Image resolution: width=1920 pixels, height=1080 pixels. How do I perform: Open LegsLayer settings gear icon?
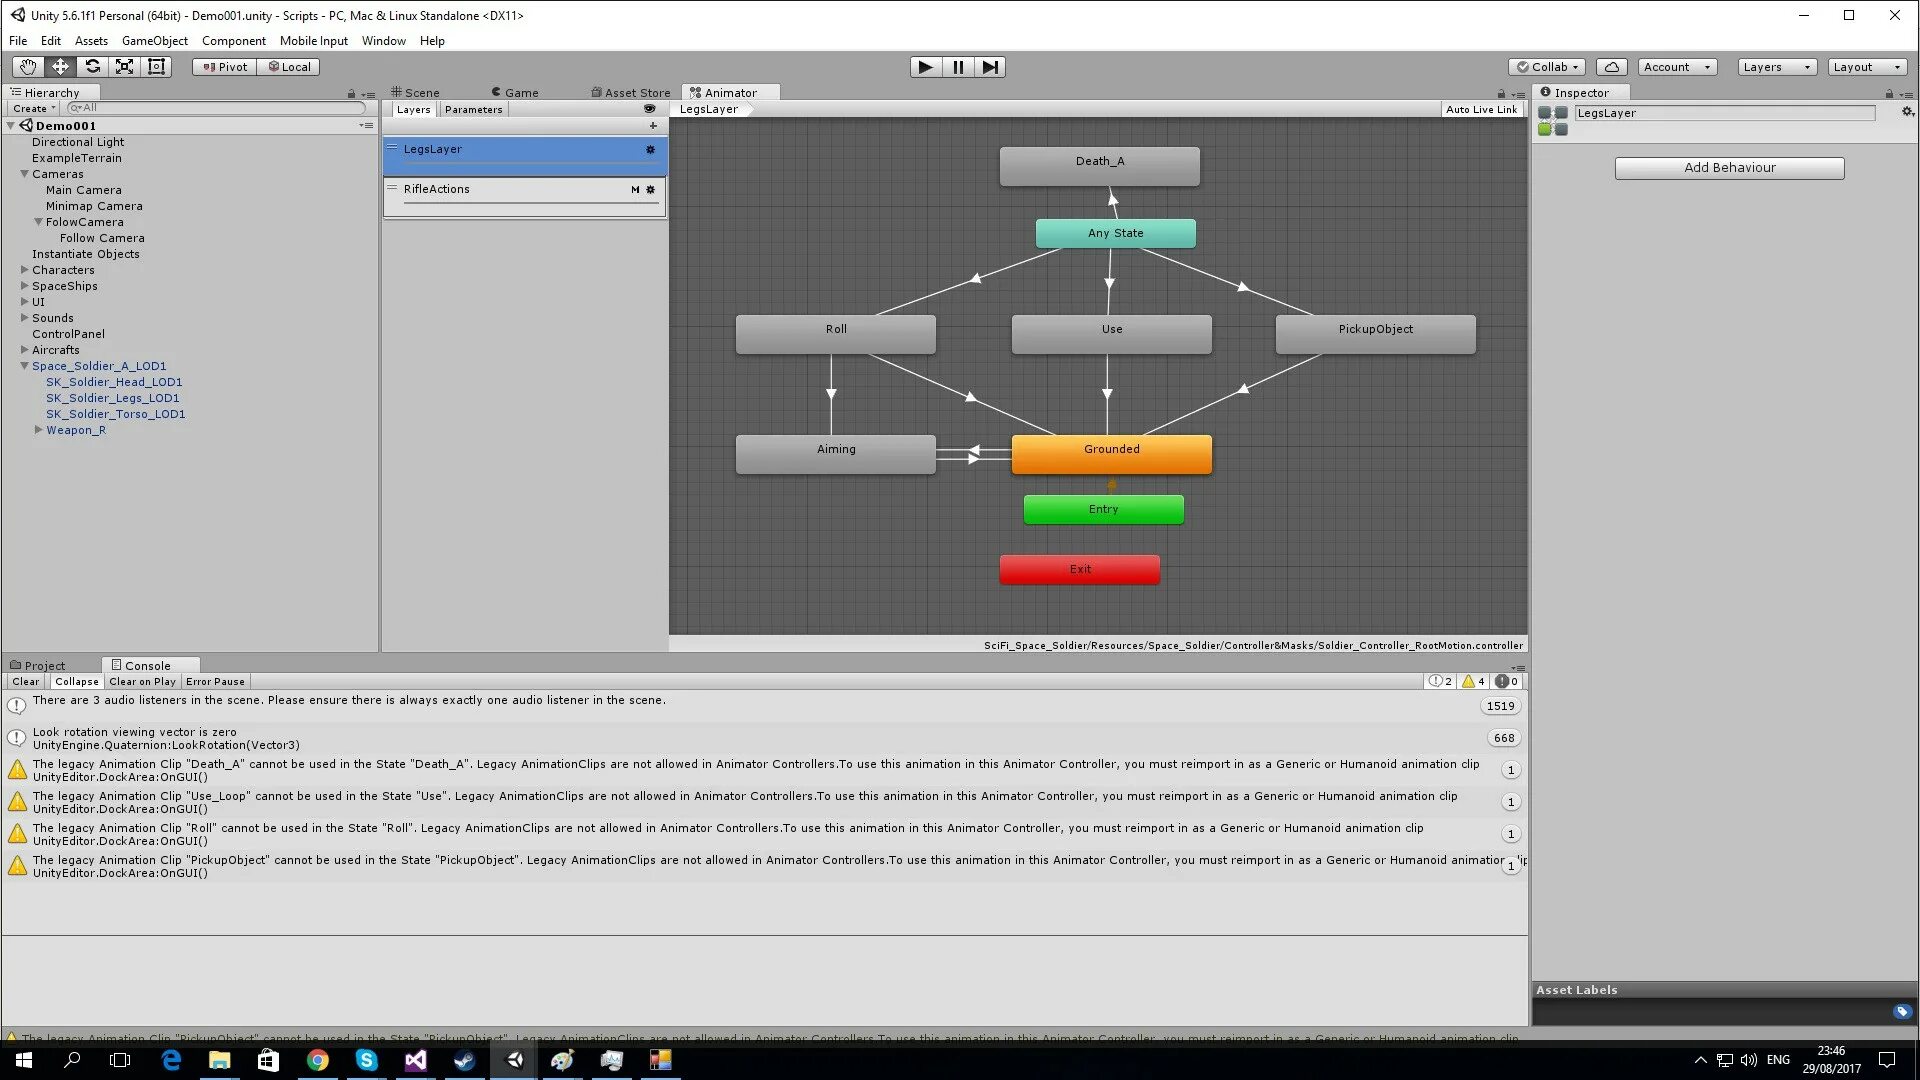[650, 150]
